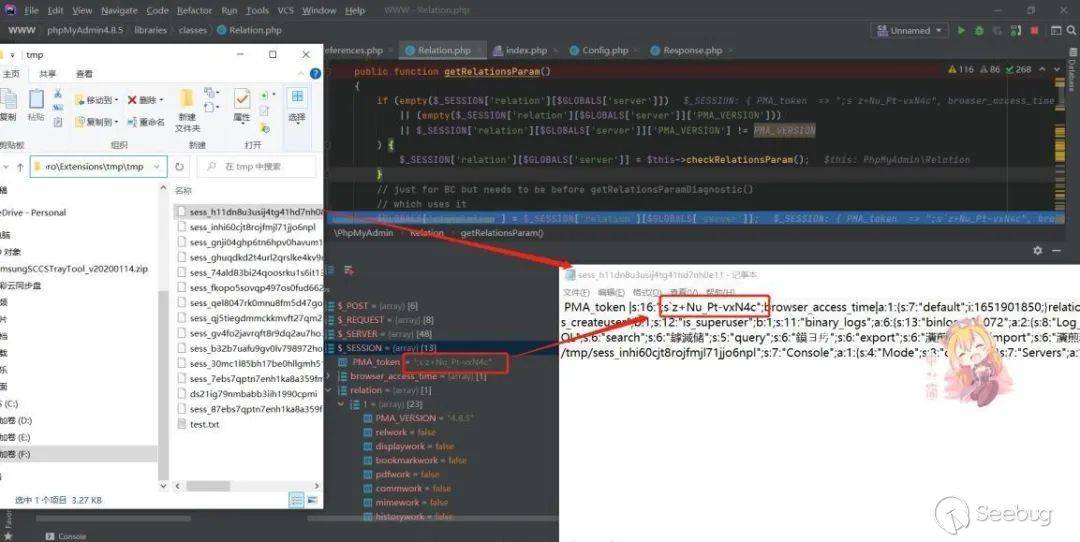1080x542 pixels.
Task: Open debug panel settings gear icon
Action: click(1037, 250)
